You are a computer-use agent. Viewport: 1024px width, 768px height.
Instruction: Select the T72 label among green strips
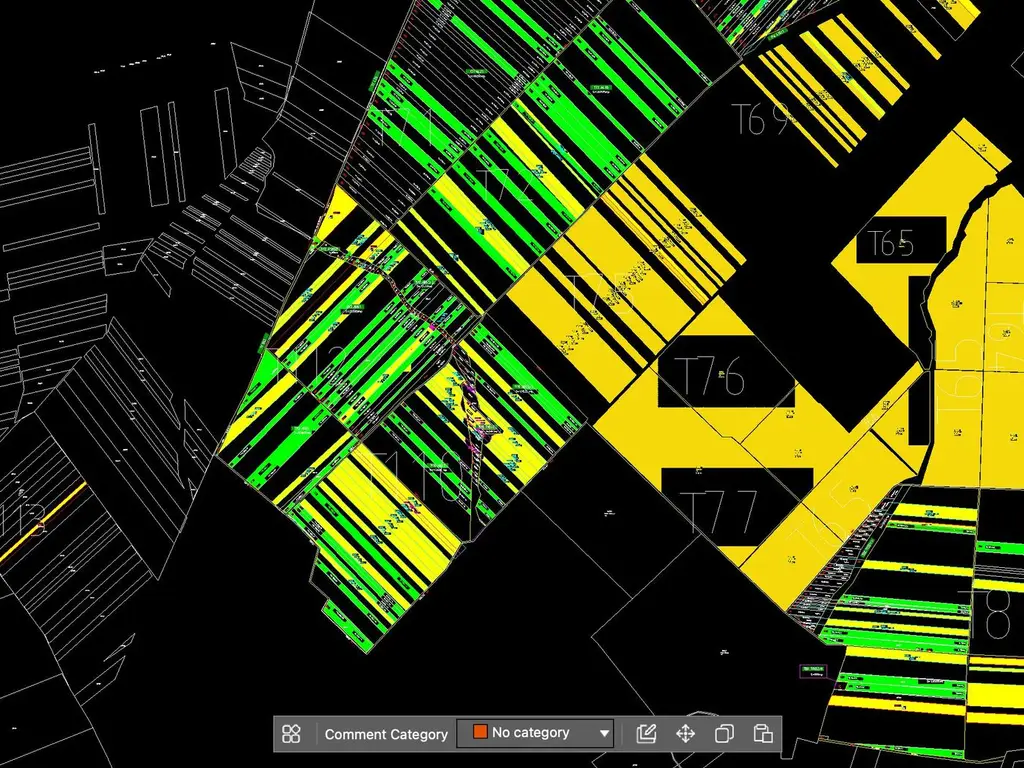click(x=507, y=185)
